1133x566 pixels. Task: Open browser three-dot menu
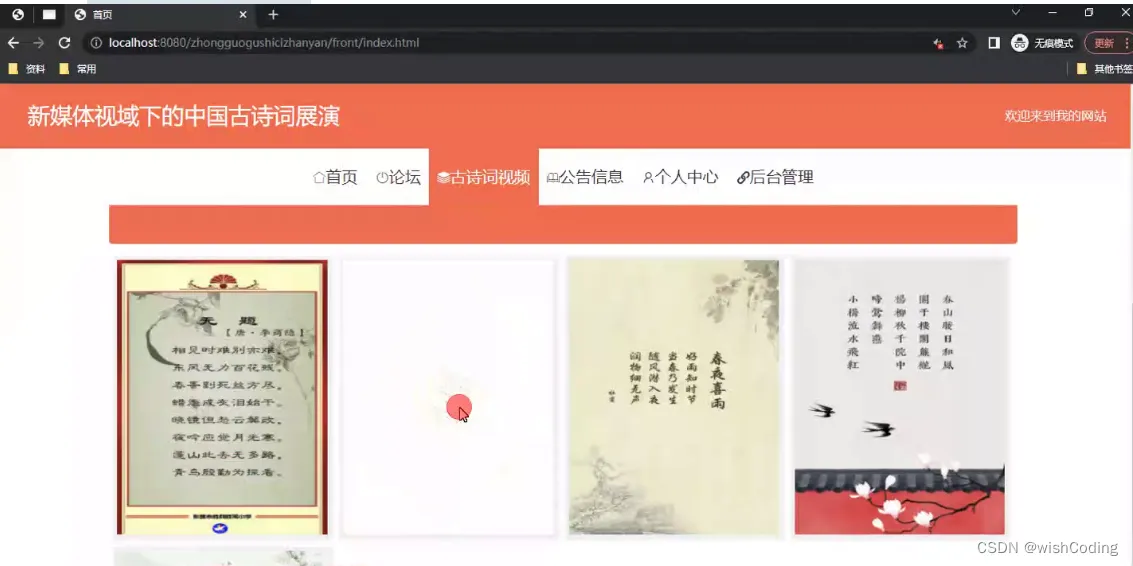point(1126,43)
